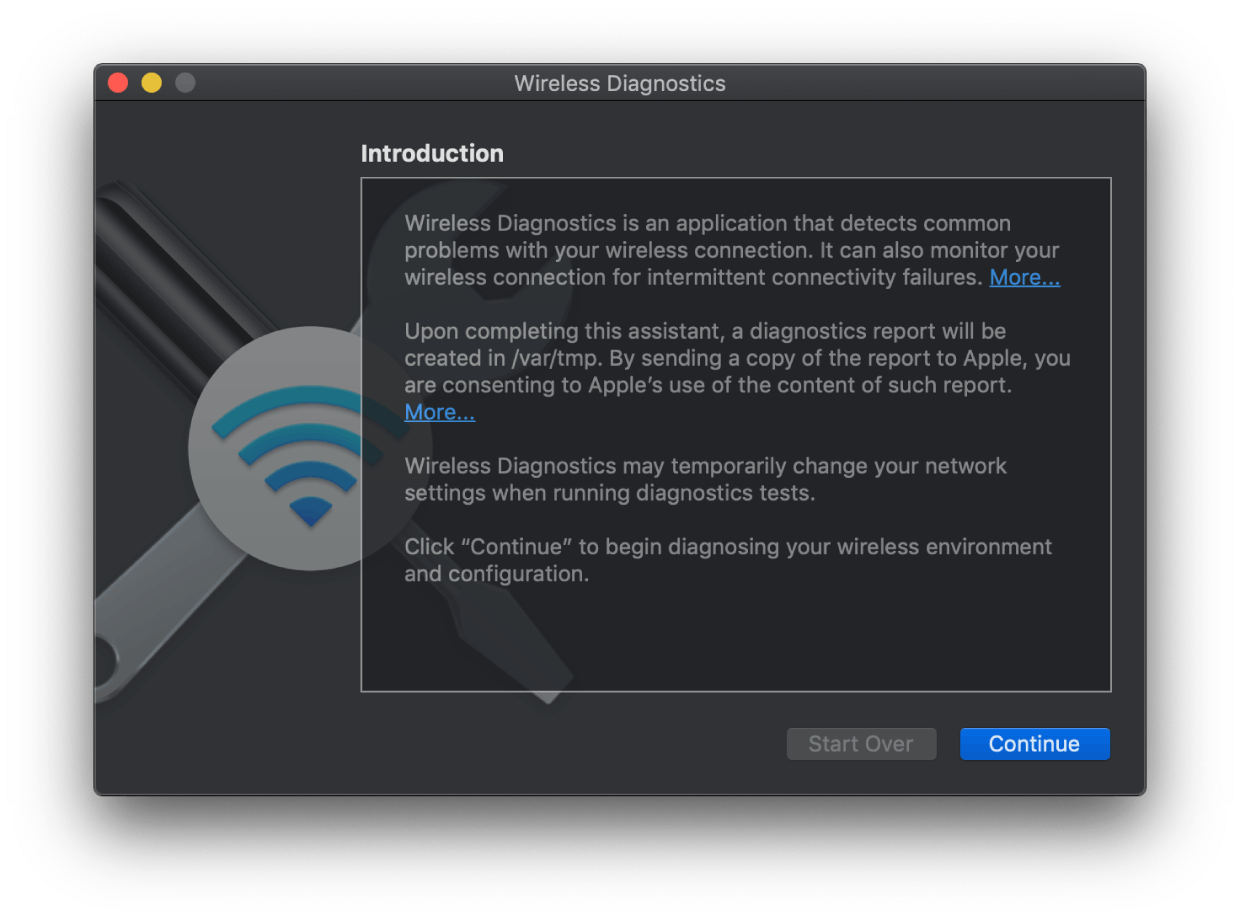1240x920 pixels.
Task: Click the Wireless Diagnostics window title
Action: tap(620, 84)
